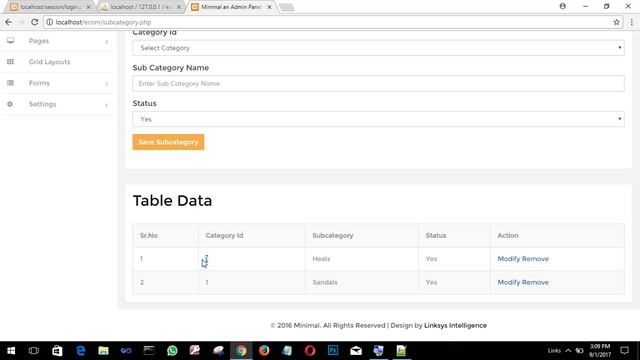The width and height of the screenshot is (640, 360).
Task: Open the Mail app on the taskbar
Action: tap(356, 351)
